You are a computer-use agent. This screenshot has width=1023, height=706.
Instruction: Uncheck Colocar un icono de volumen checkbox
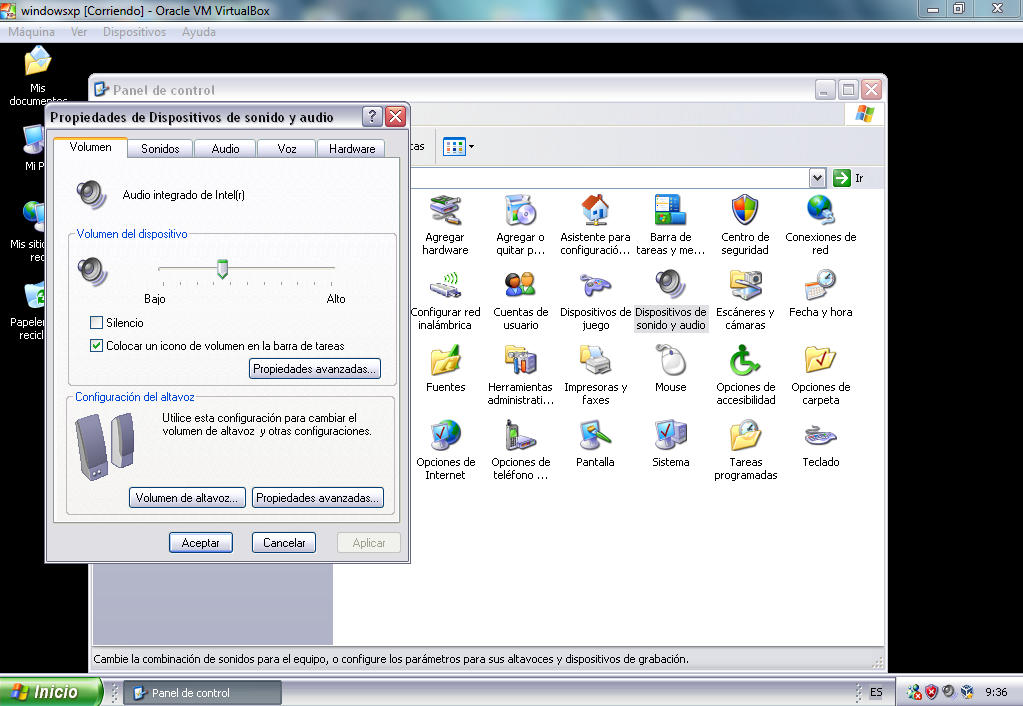pos(97,346)
